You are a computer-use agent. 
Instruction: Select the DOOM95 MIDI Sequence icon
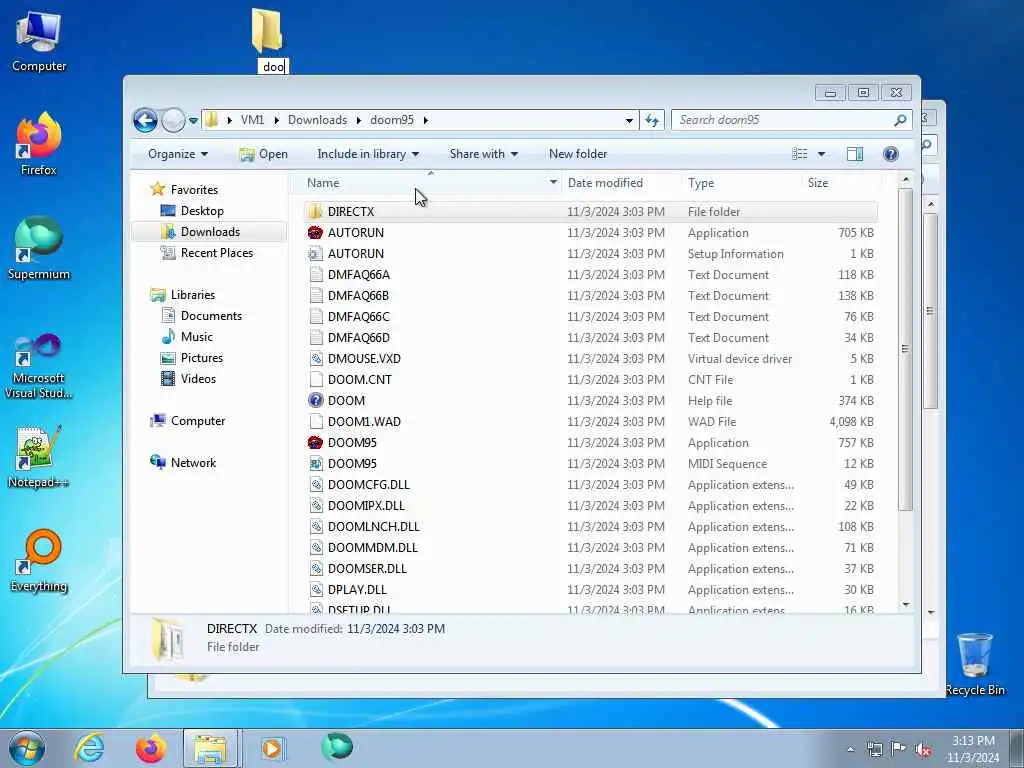pos(316,464)
